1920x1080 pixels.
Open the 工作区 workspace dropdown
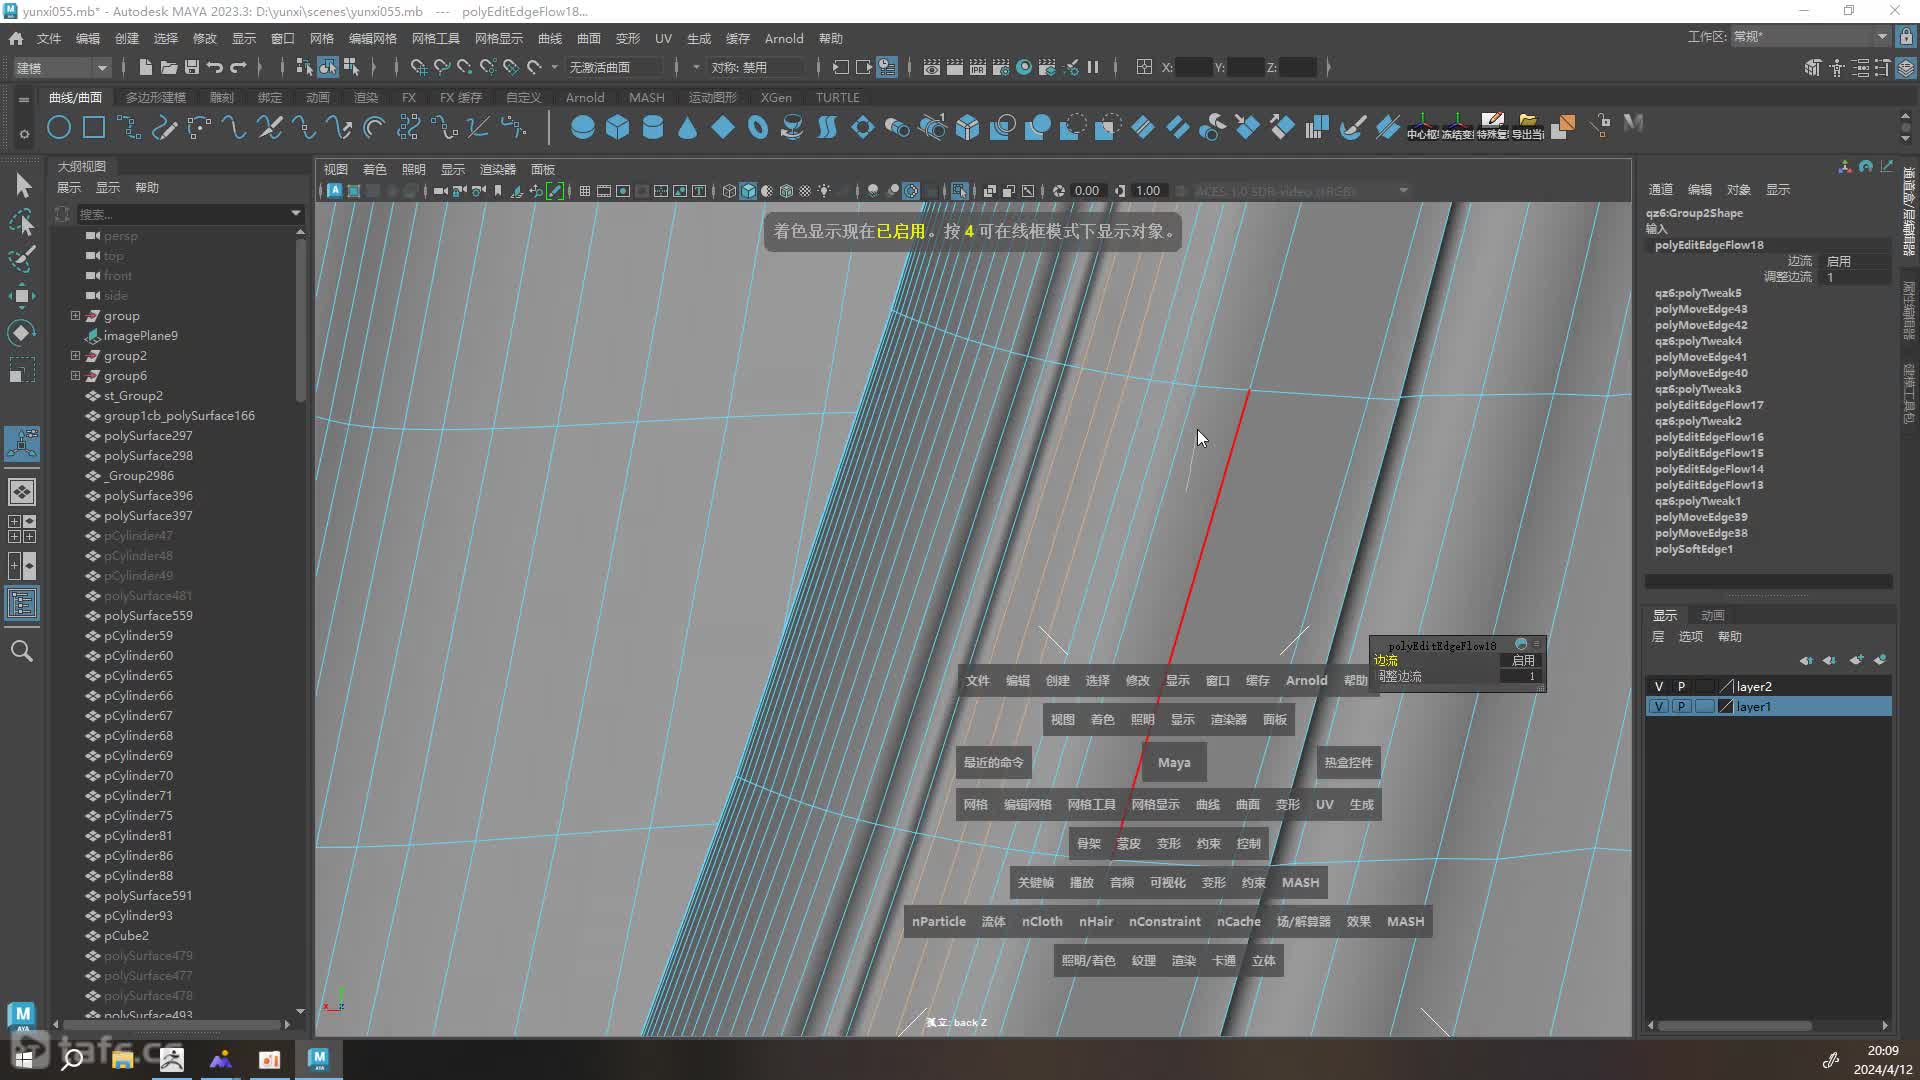[1810, 37]
